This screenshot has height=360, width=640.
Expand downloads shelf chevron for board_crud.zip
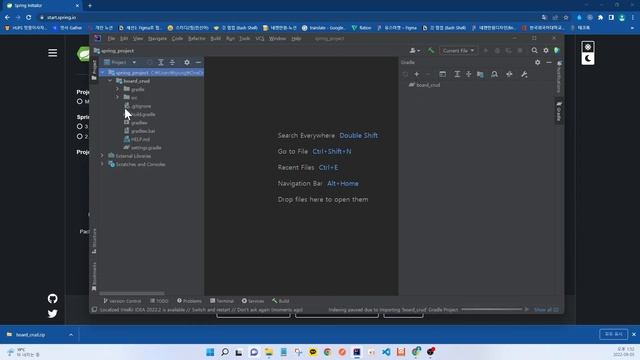pos(71,335)
